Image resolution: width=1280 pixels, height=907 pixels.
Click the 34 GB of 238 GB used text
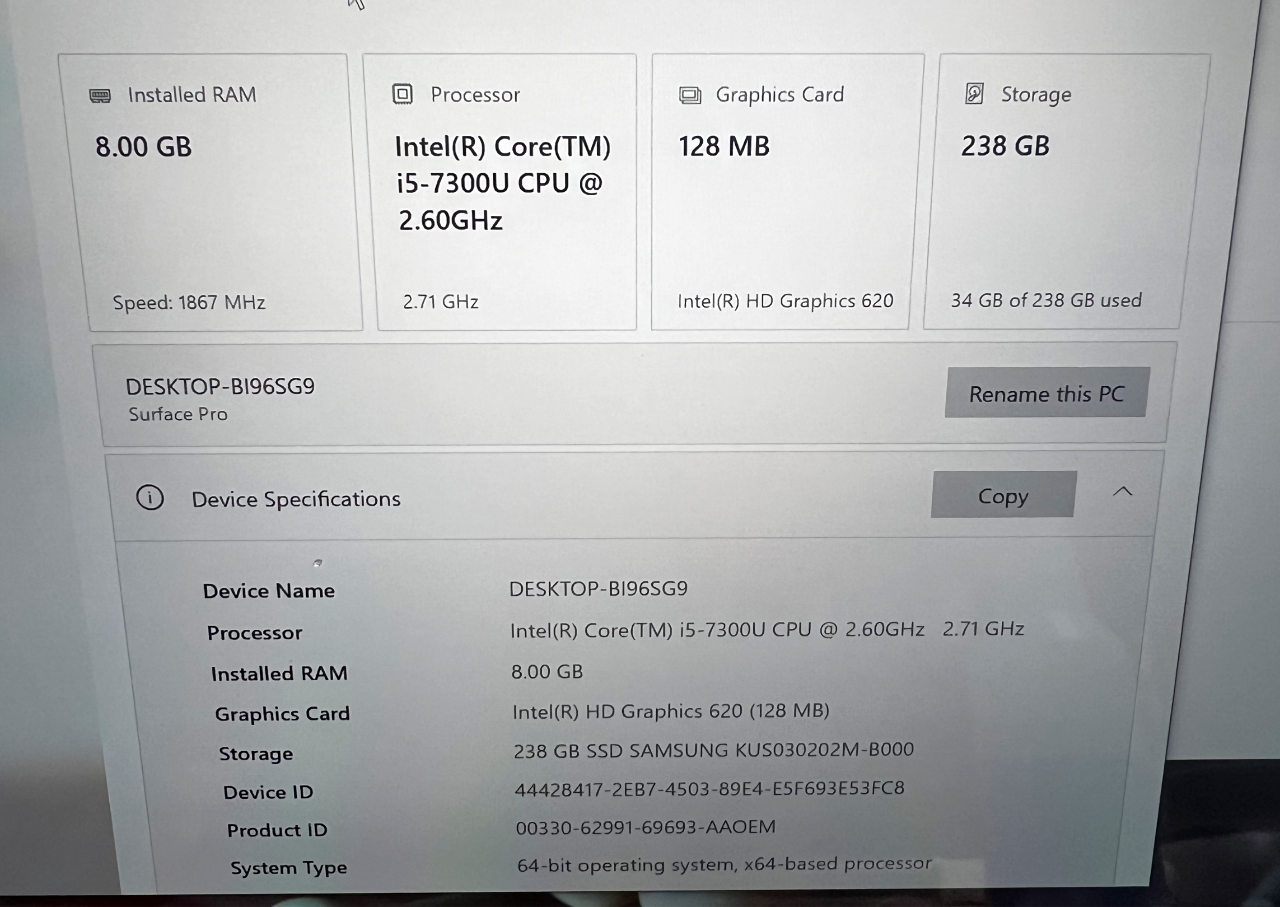pyautogui.click(x=1046, y=300)
